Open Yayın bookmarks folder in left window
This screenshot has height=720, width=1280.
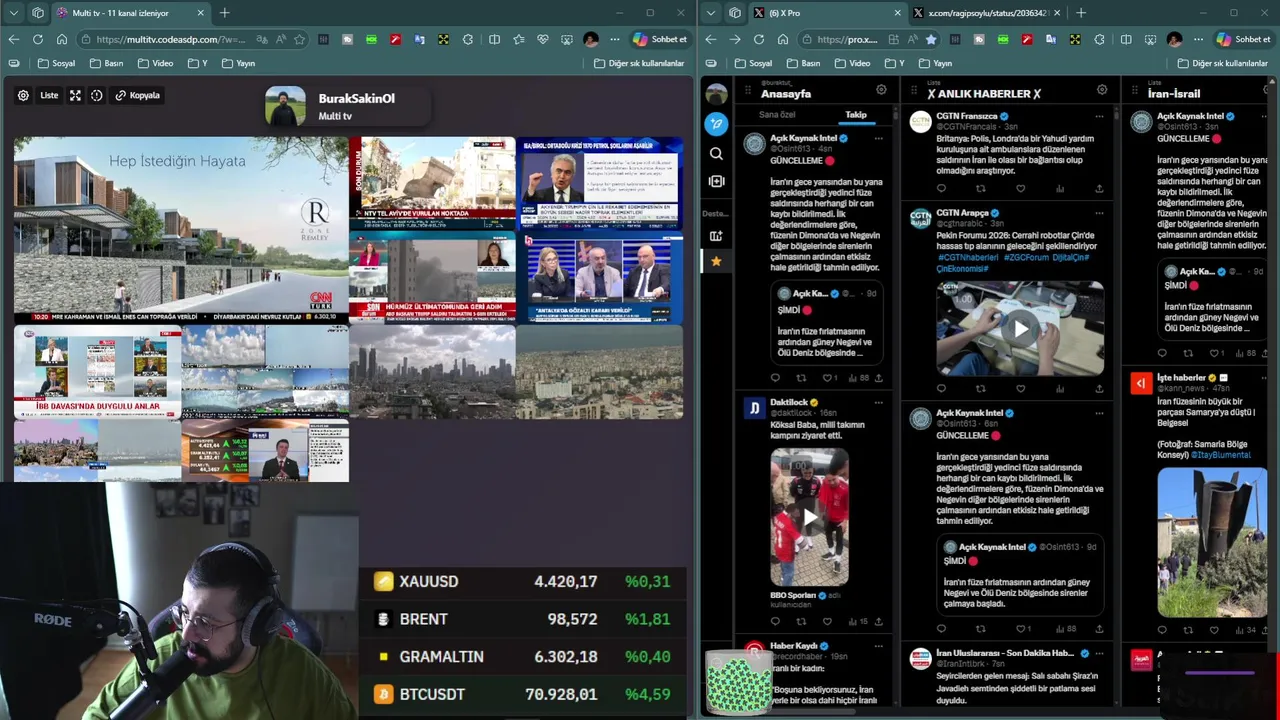236,63
